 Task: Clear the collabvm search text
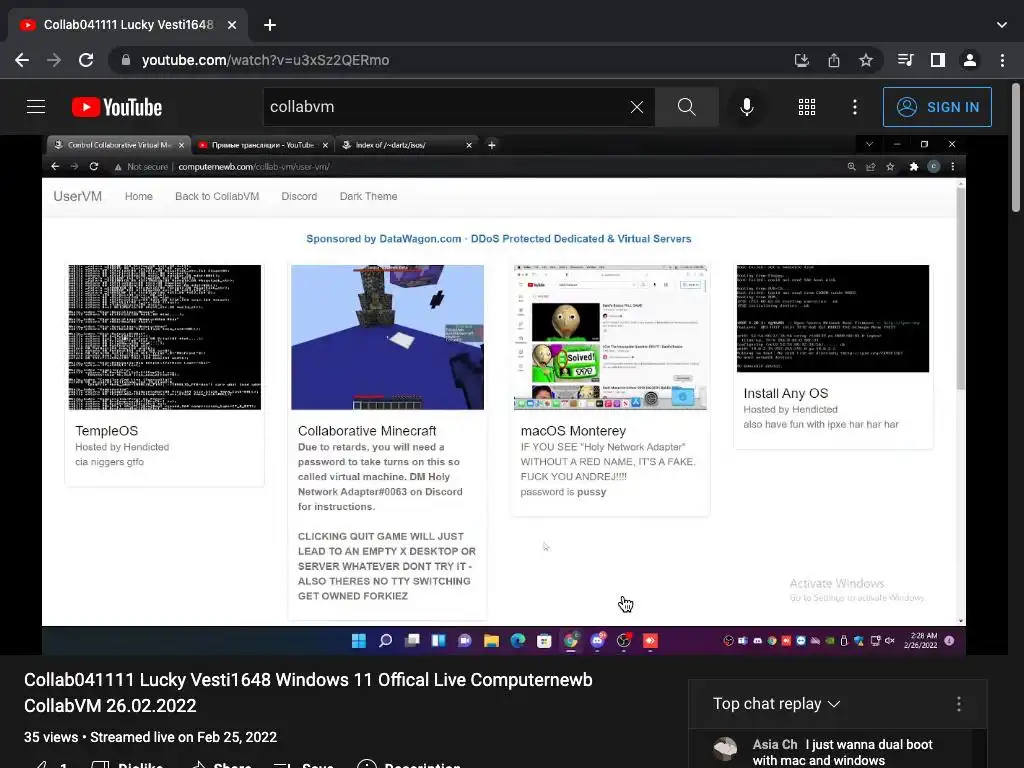click(x=637, y=107)
